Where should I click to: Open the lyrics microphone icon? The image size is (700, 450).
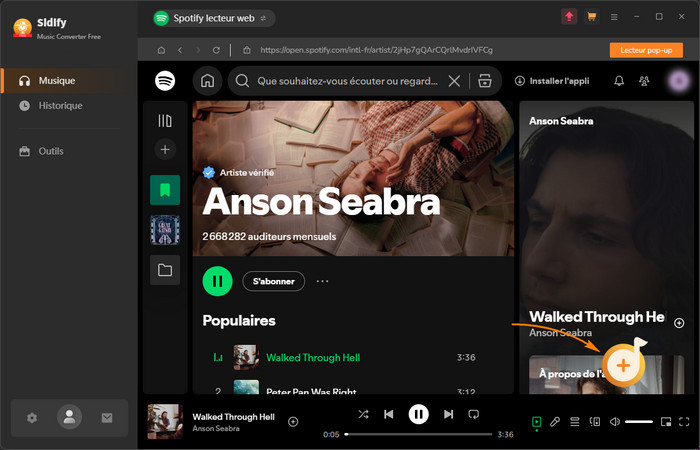coord(556,422)
